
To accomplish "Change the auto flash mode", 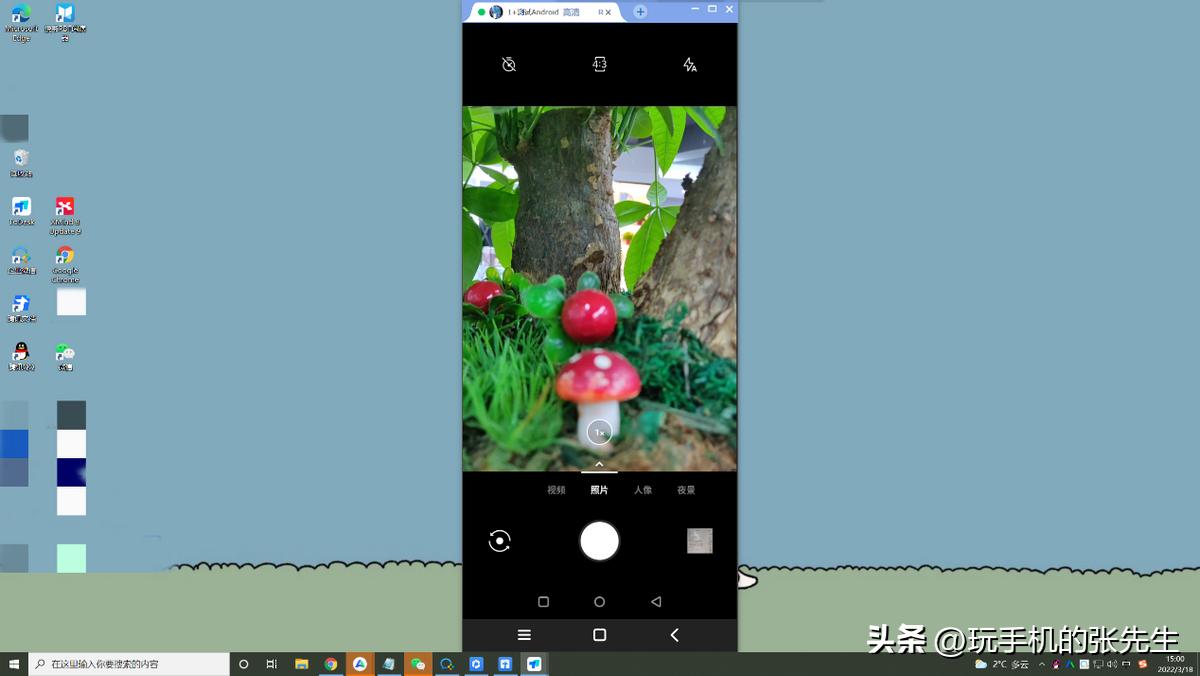I will pyautogui.click(x=687, y=63).
